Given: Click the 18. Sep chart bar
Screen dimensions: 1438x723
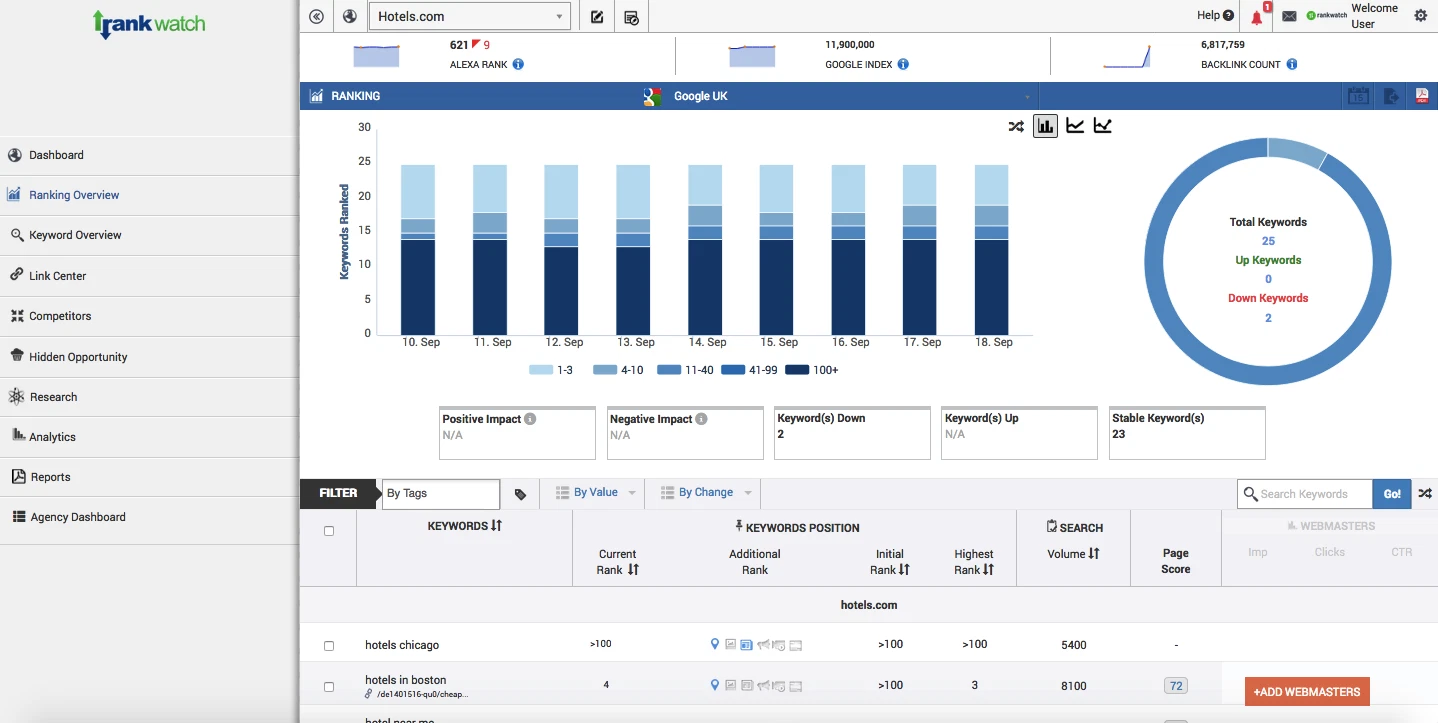Looking at the screenshot, I should (x=991, y=250).
